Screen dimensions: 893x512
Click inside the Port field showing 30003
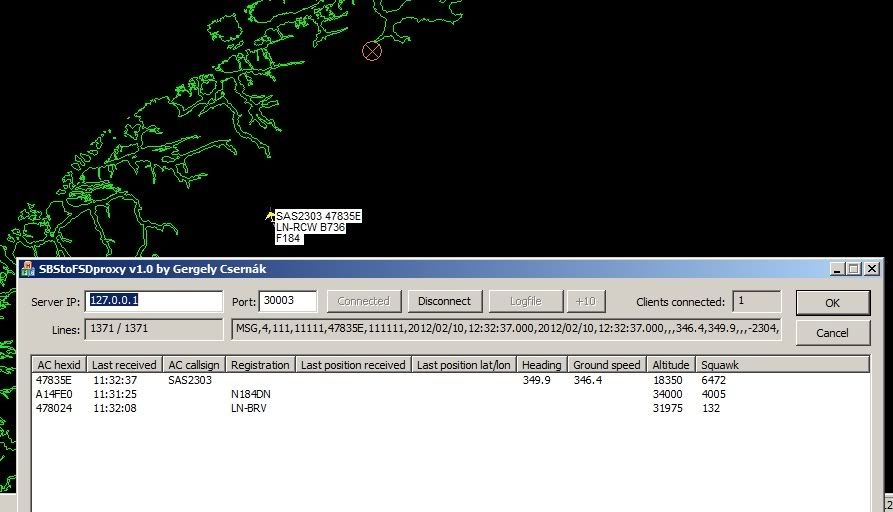pyautogui.click(x=287, y=301)
